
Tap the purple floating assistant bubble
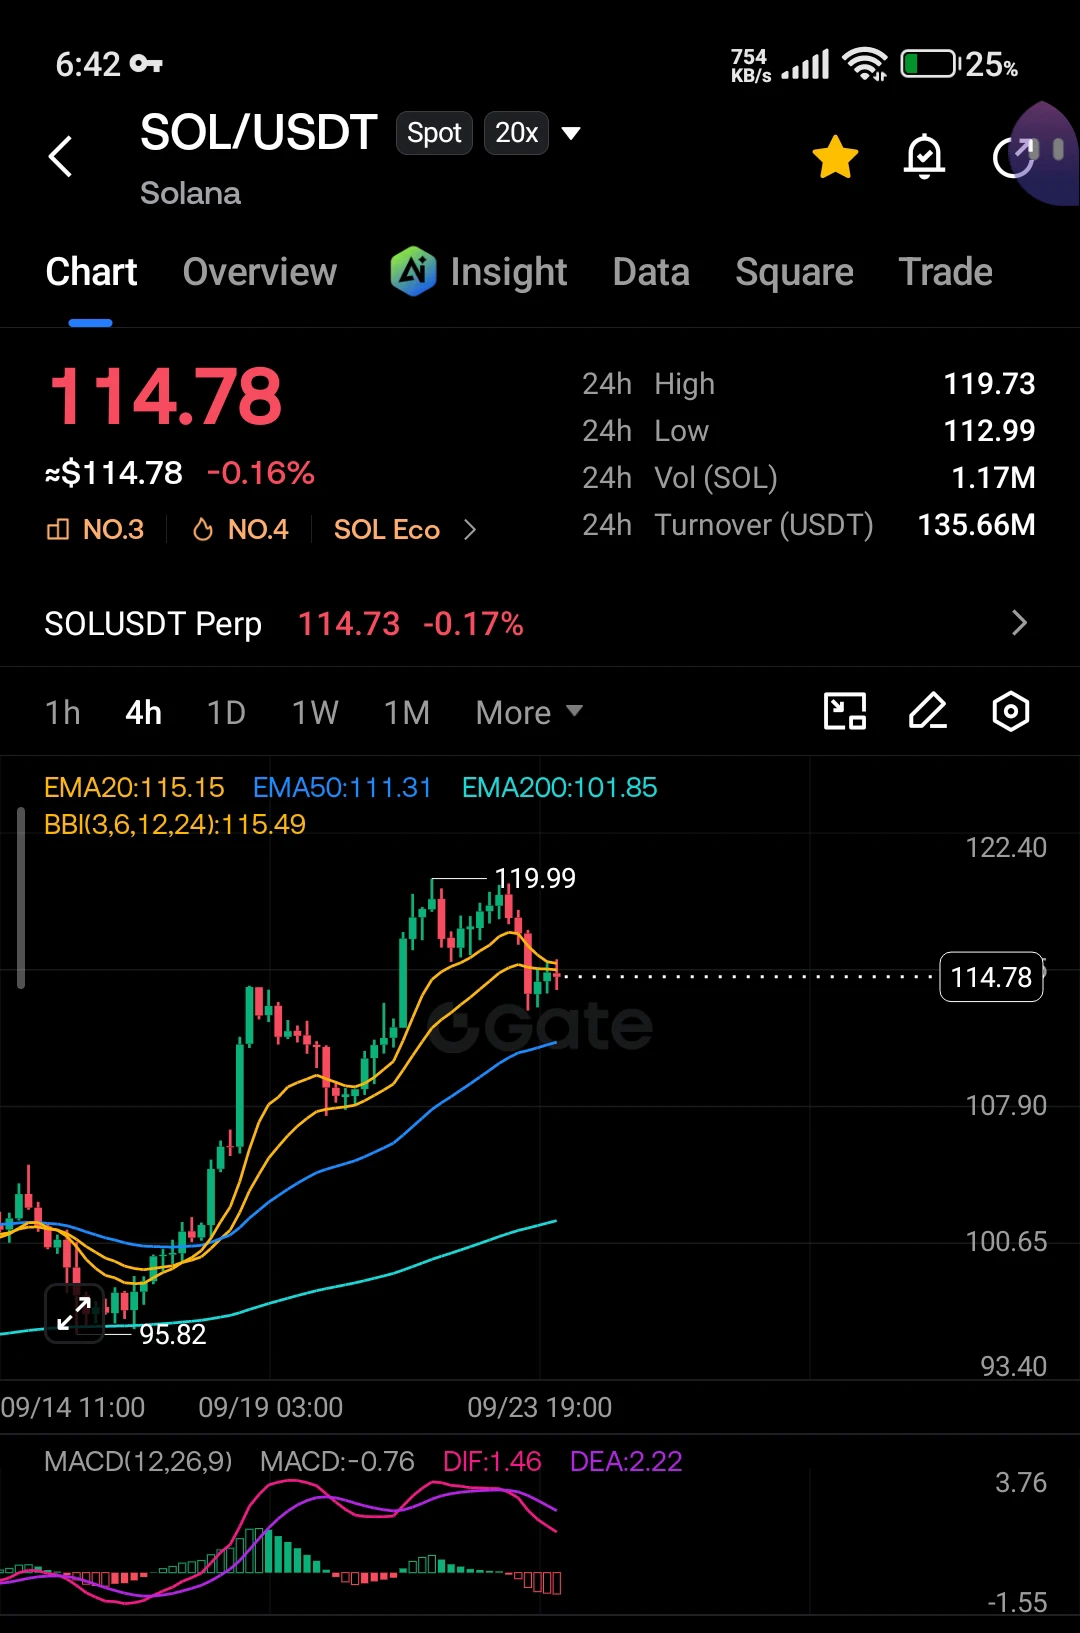tap(1045, 153)
